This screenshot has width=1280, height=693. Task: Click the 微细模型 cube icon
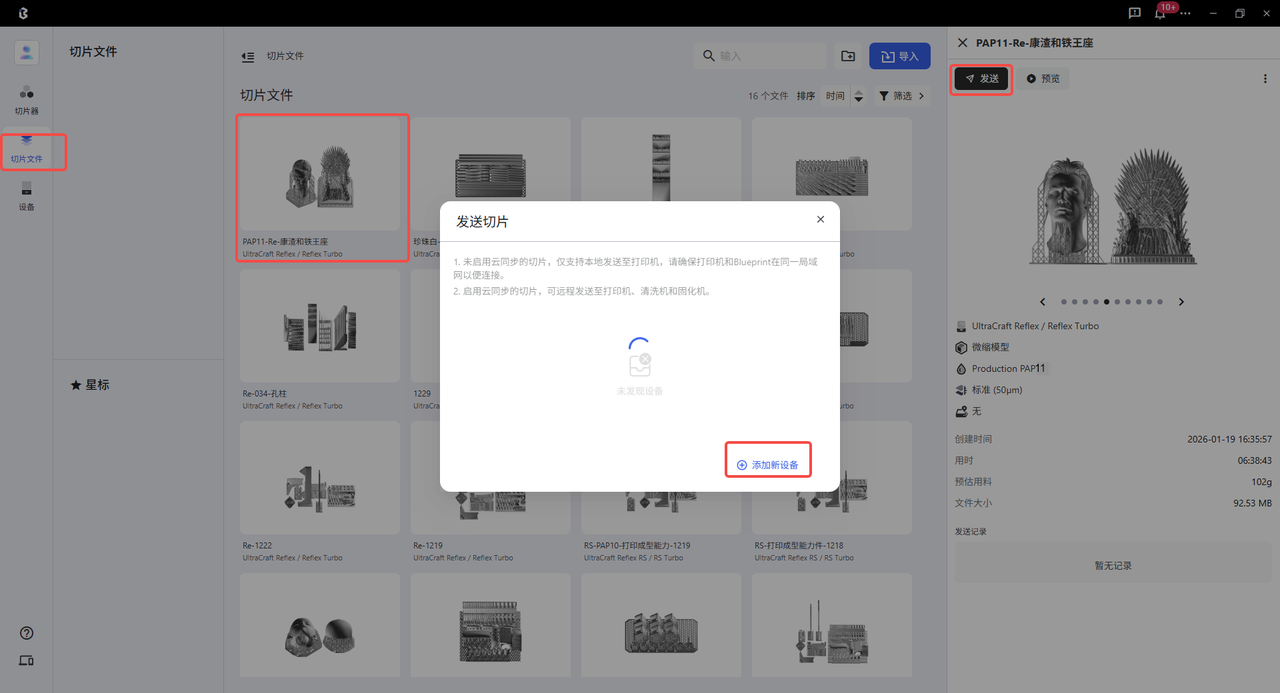pyautogui.click(x=962, y=347)
